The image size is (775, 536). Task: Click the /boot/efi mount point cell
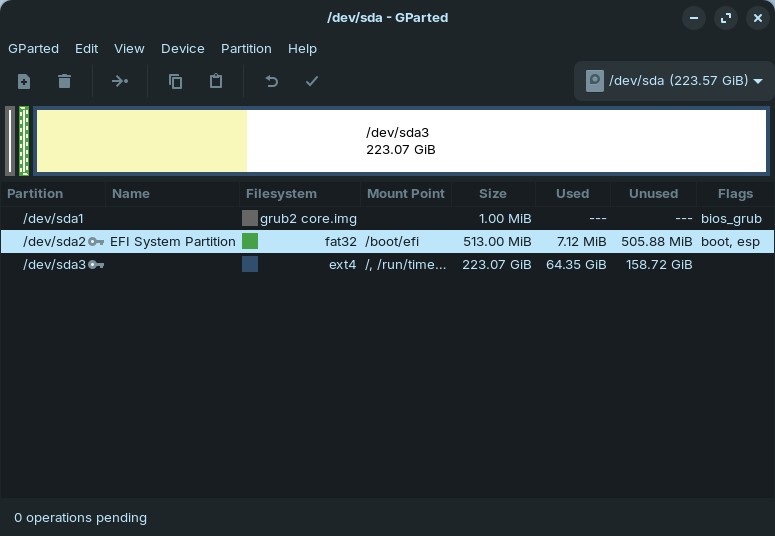[392, 242]
